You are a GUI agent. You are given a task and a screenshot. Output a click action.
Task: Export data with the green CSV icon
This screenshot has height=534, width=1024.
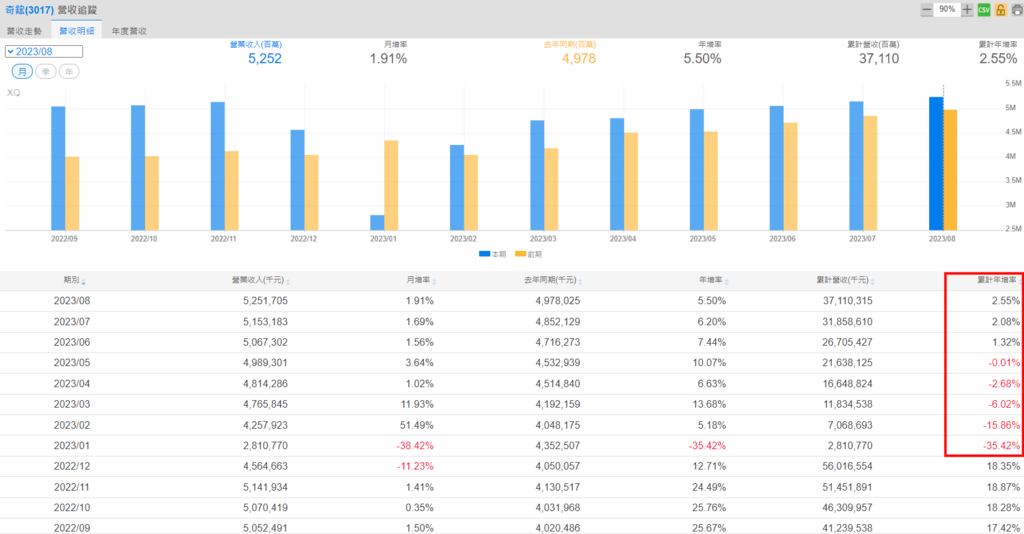click(x=984, y=10)
